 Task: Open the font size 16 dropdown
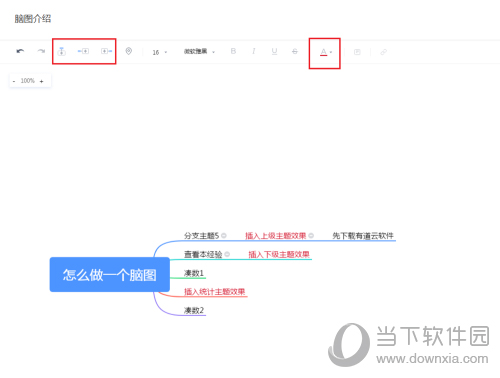pyautogui.click(x=160, y=52)
